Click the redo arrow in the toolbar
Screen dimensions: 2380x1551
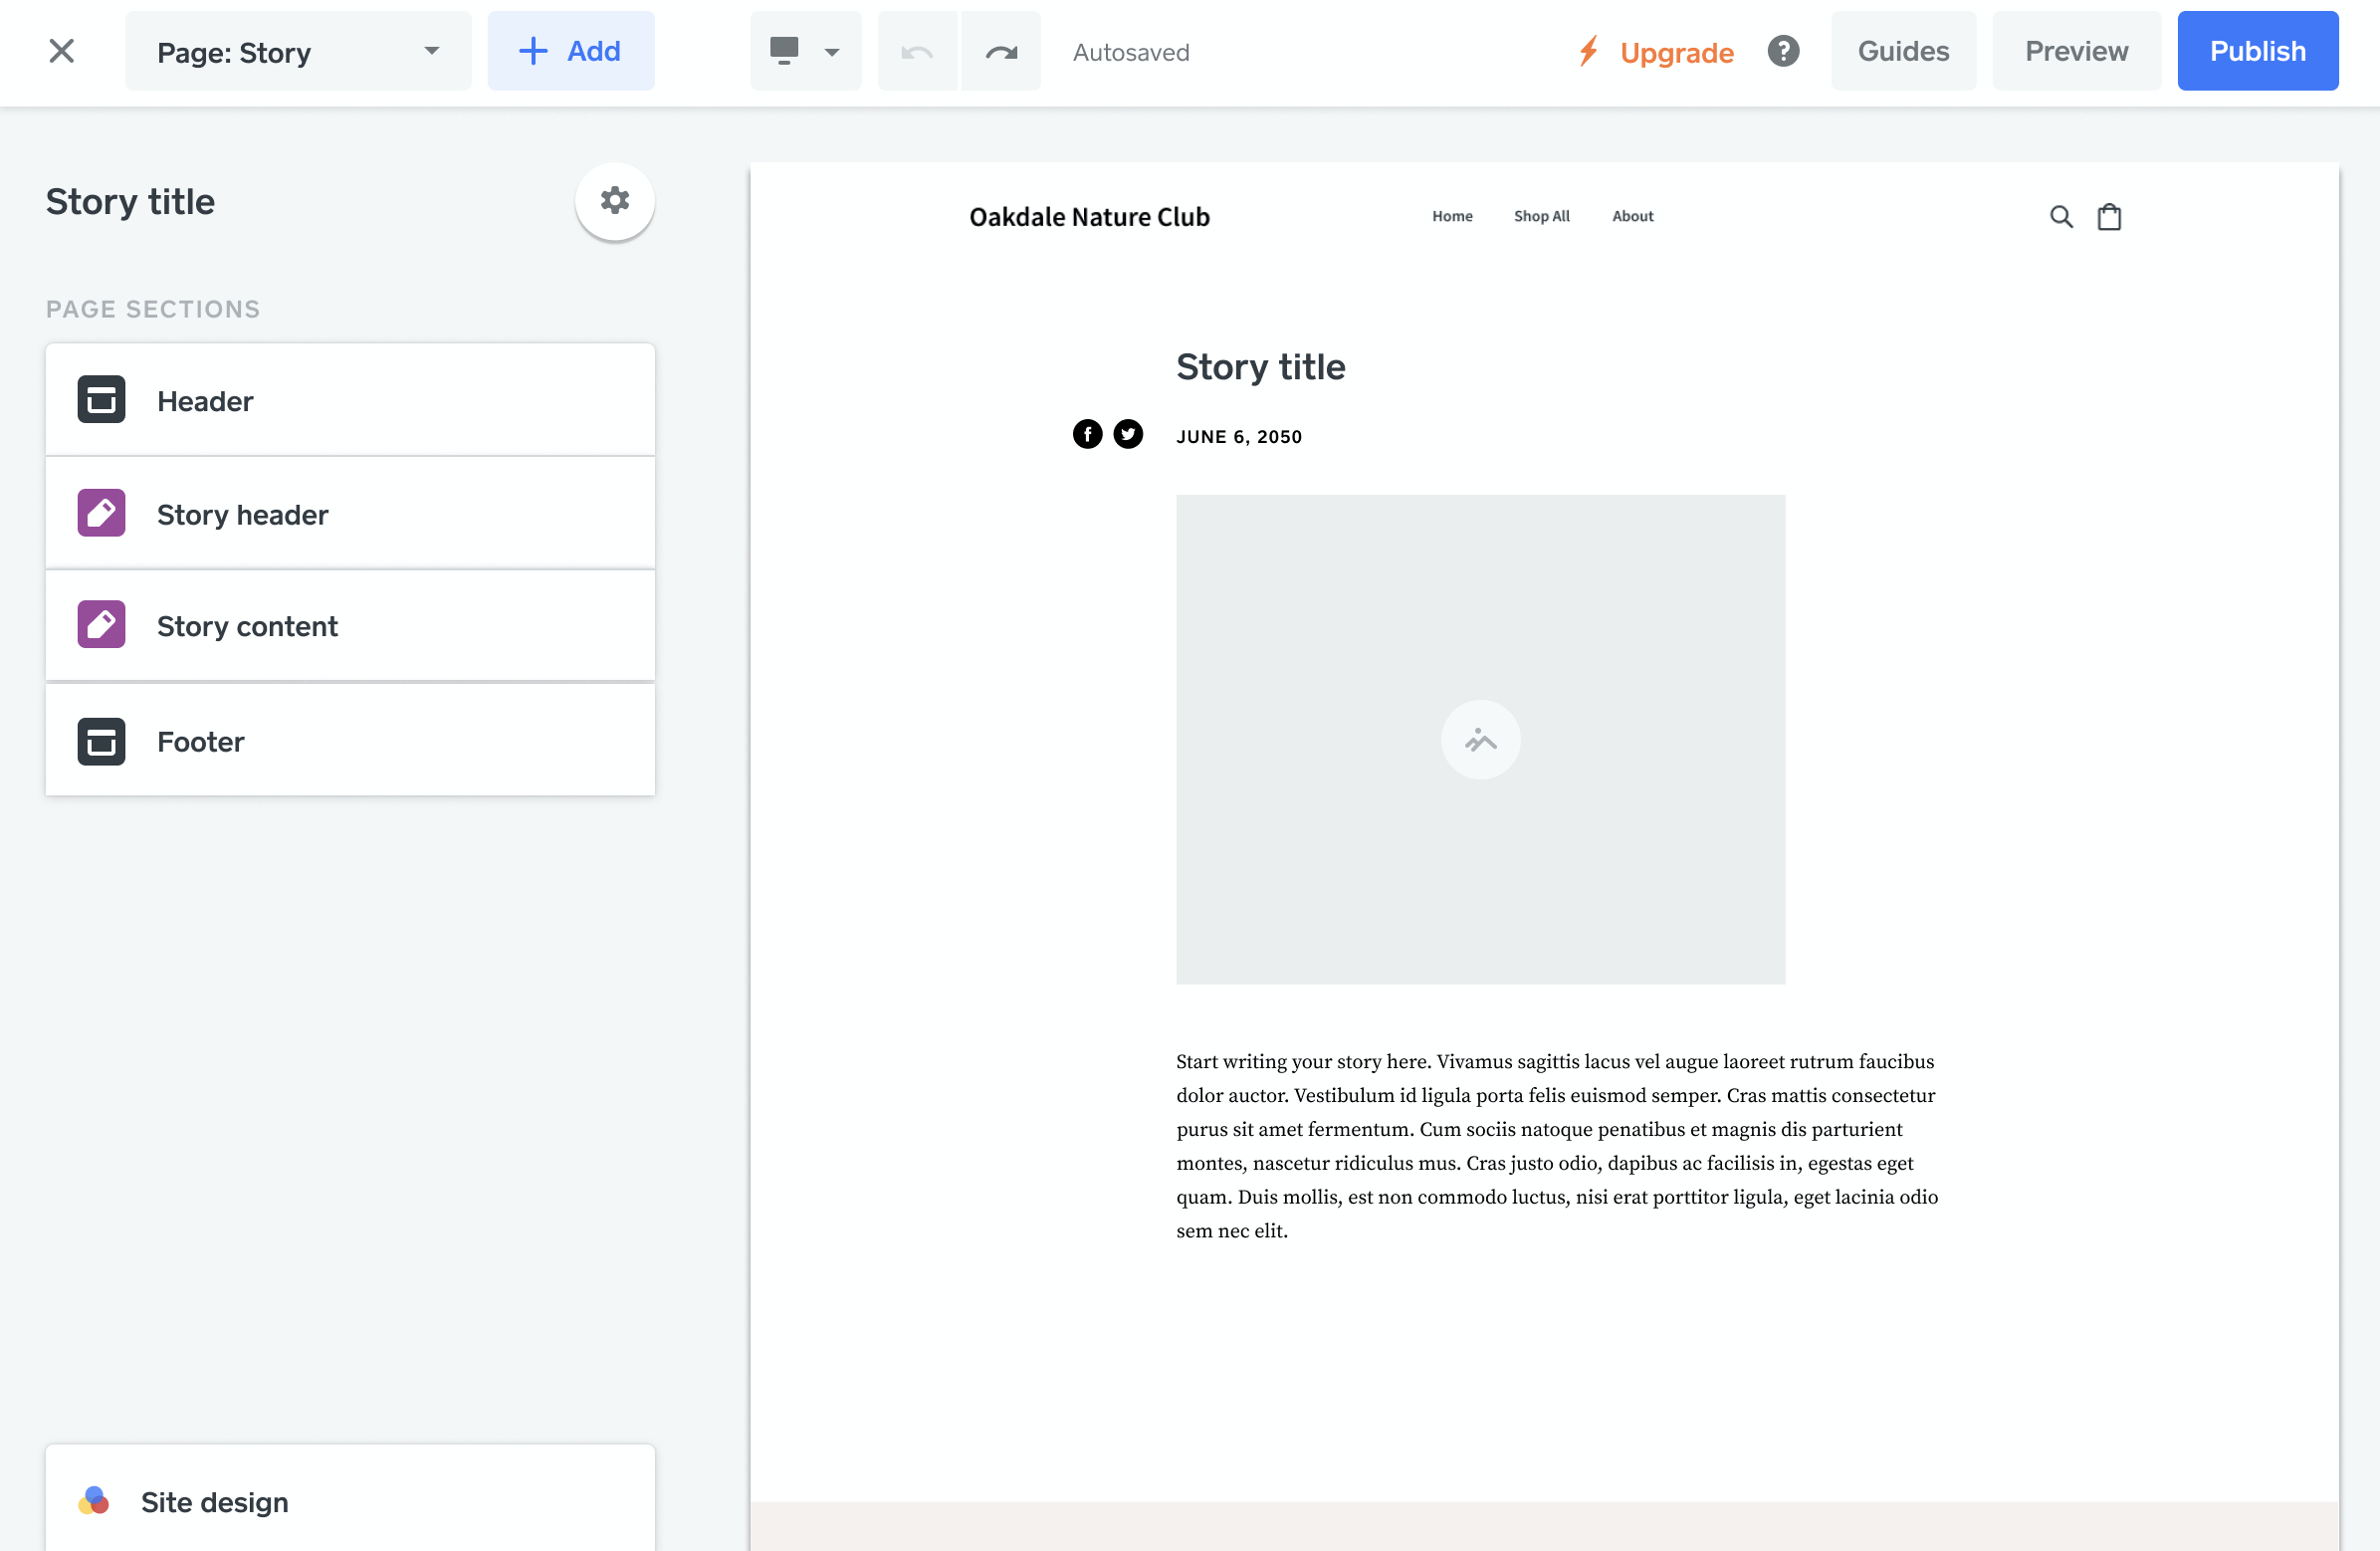coord(1000,51)
